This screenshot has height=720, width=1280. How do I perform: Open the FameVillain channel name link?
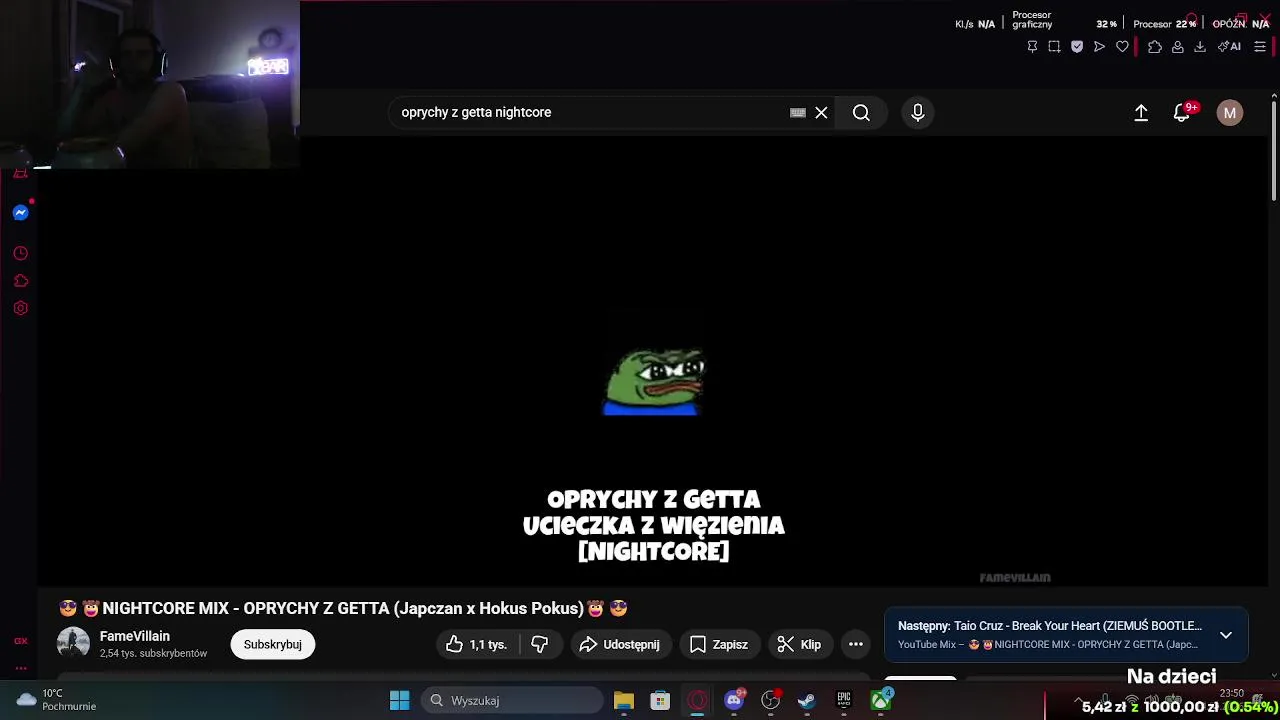135,636
